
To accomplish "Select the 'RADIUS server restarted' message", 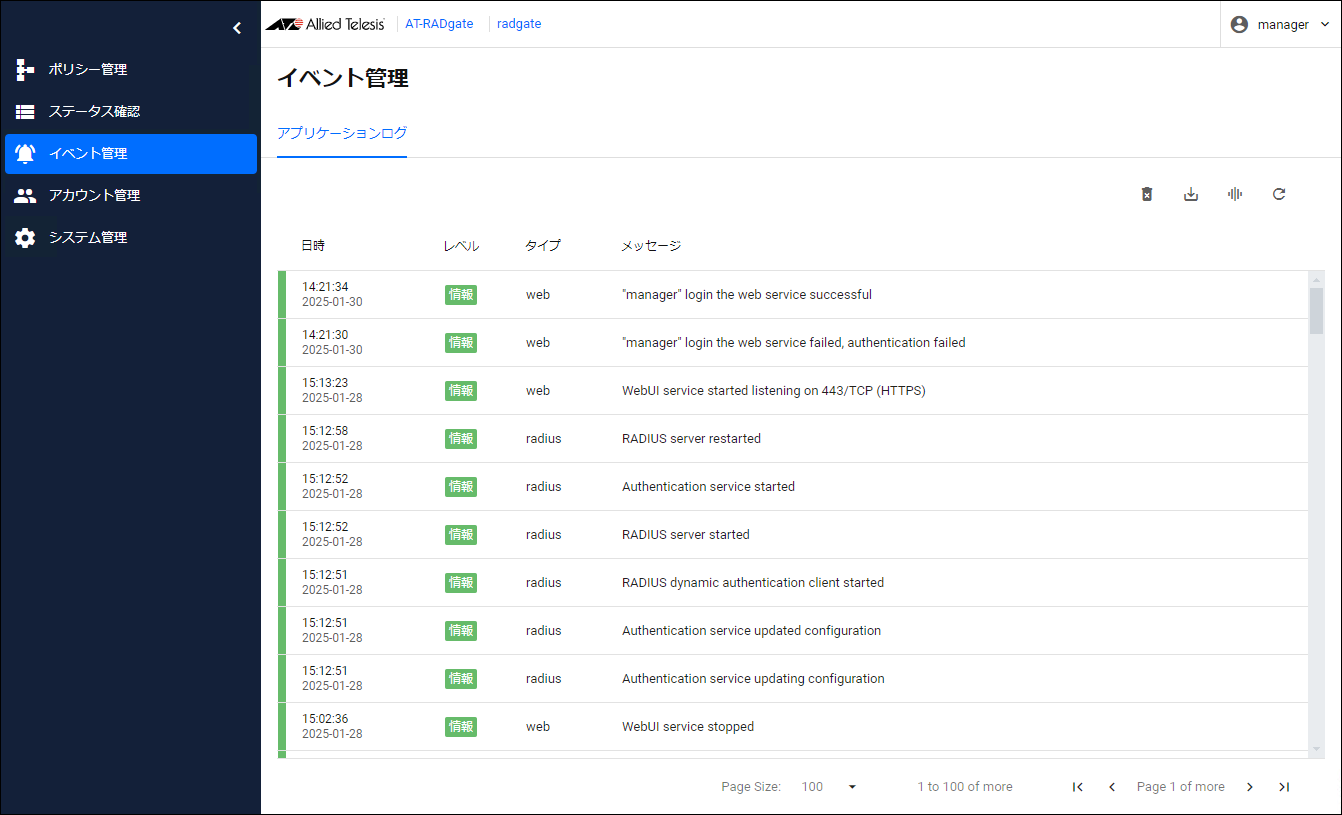I will (x=691, y=439).
